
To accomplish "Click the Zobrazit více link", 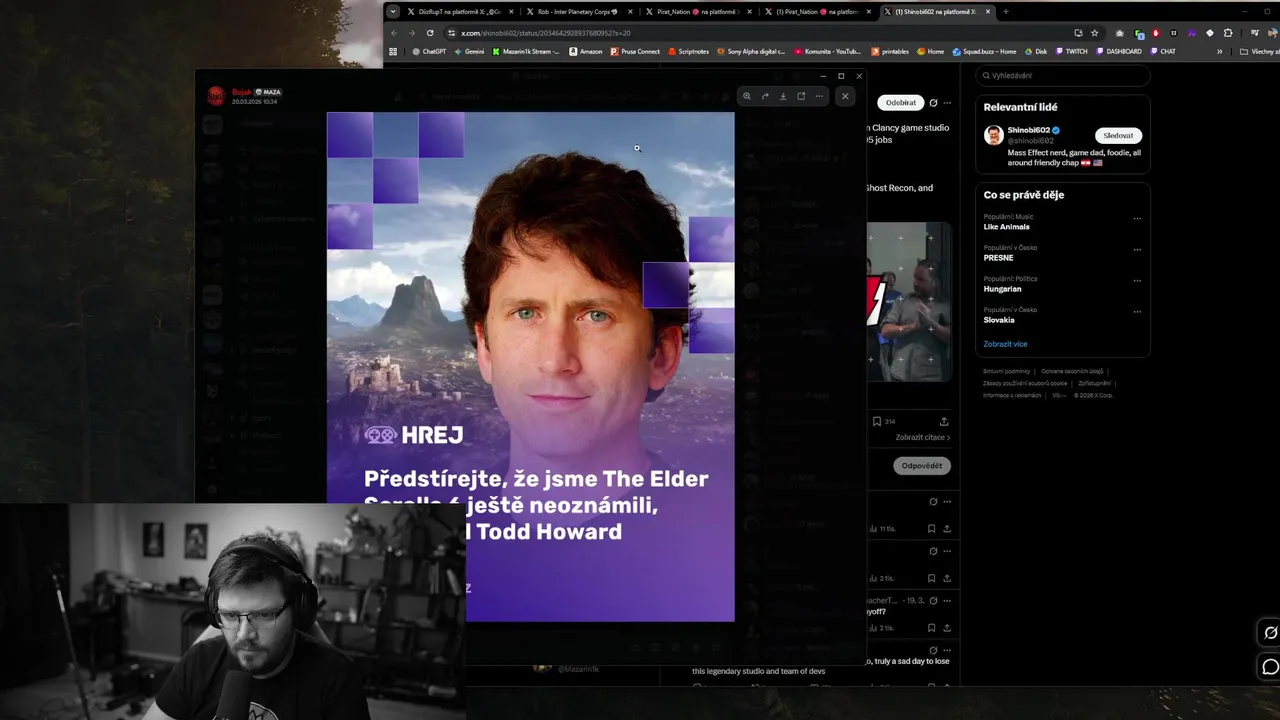I will point(1005,344).
